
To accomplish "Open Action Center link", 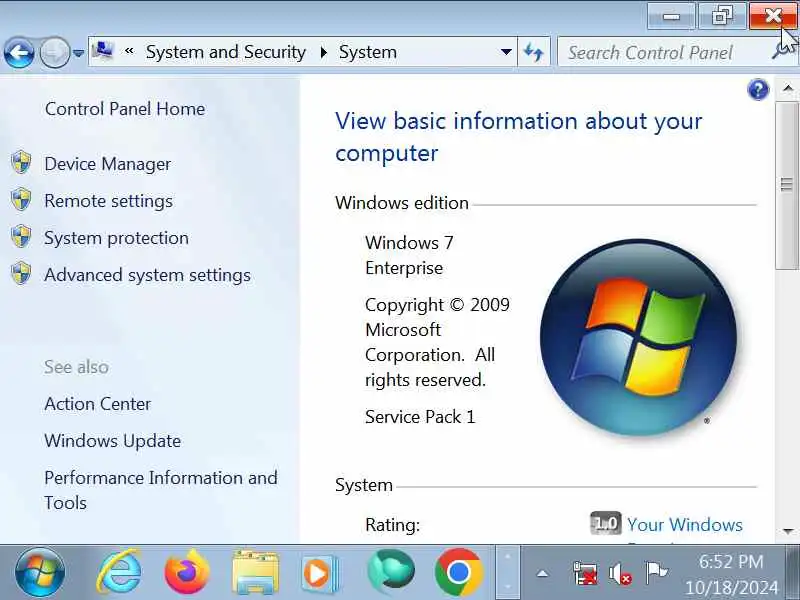I will click(97, 404).
